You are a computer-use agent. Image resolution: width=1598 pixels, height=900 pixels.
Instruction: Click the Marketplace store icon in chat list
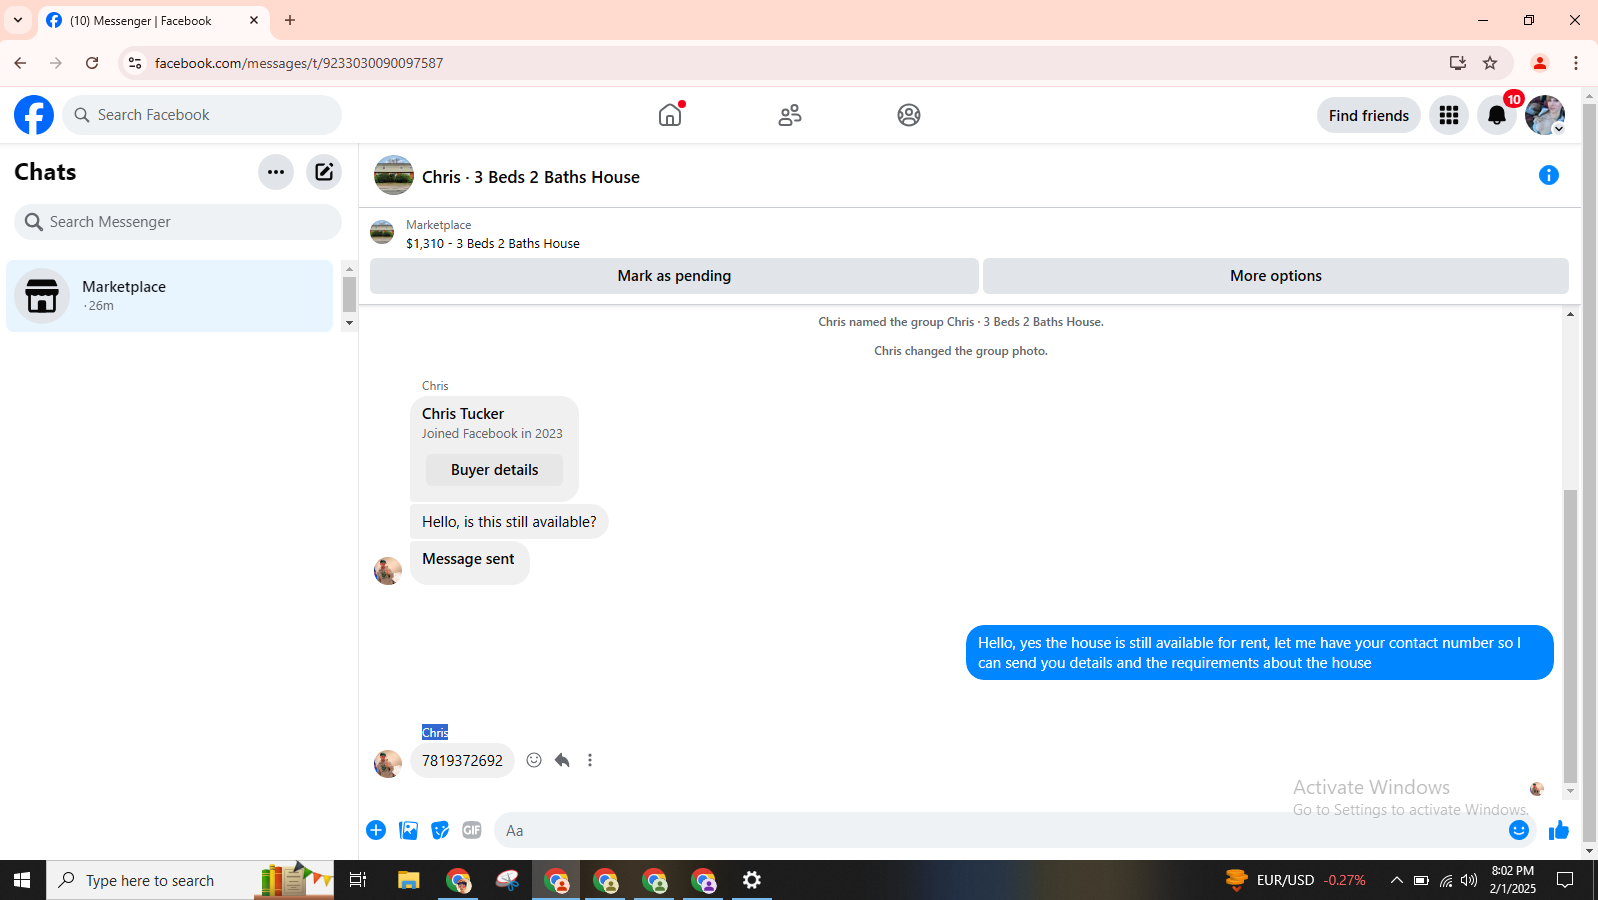(42, 296)
